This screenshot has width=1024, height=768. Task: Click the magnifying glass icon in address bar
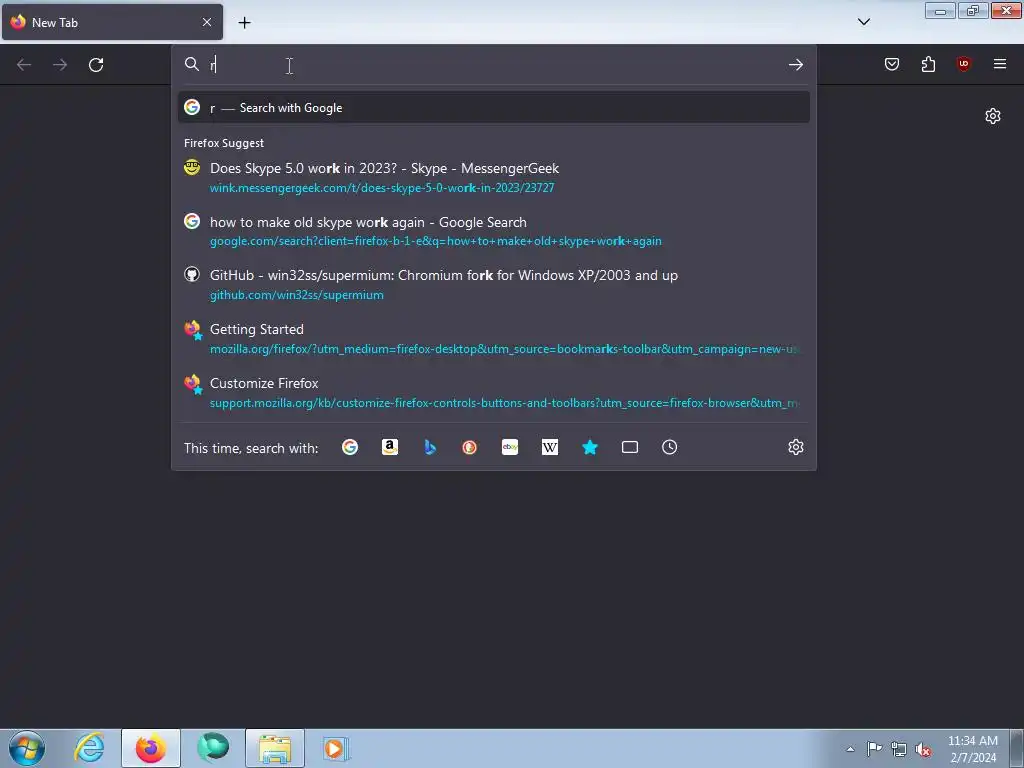coord(191,64)
